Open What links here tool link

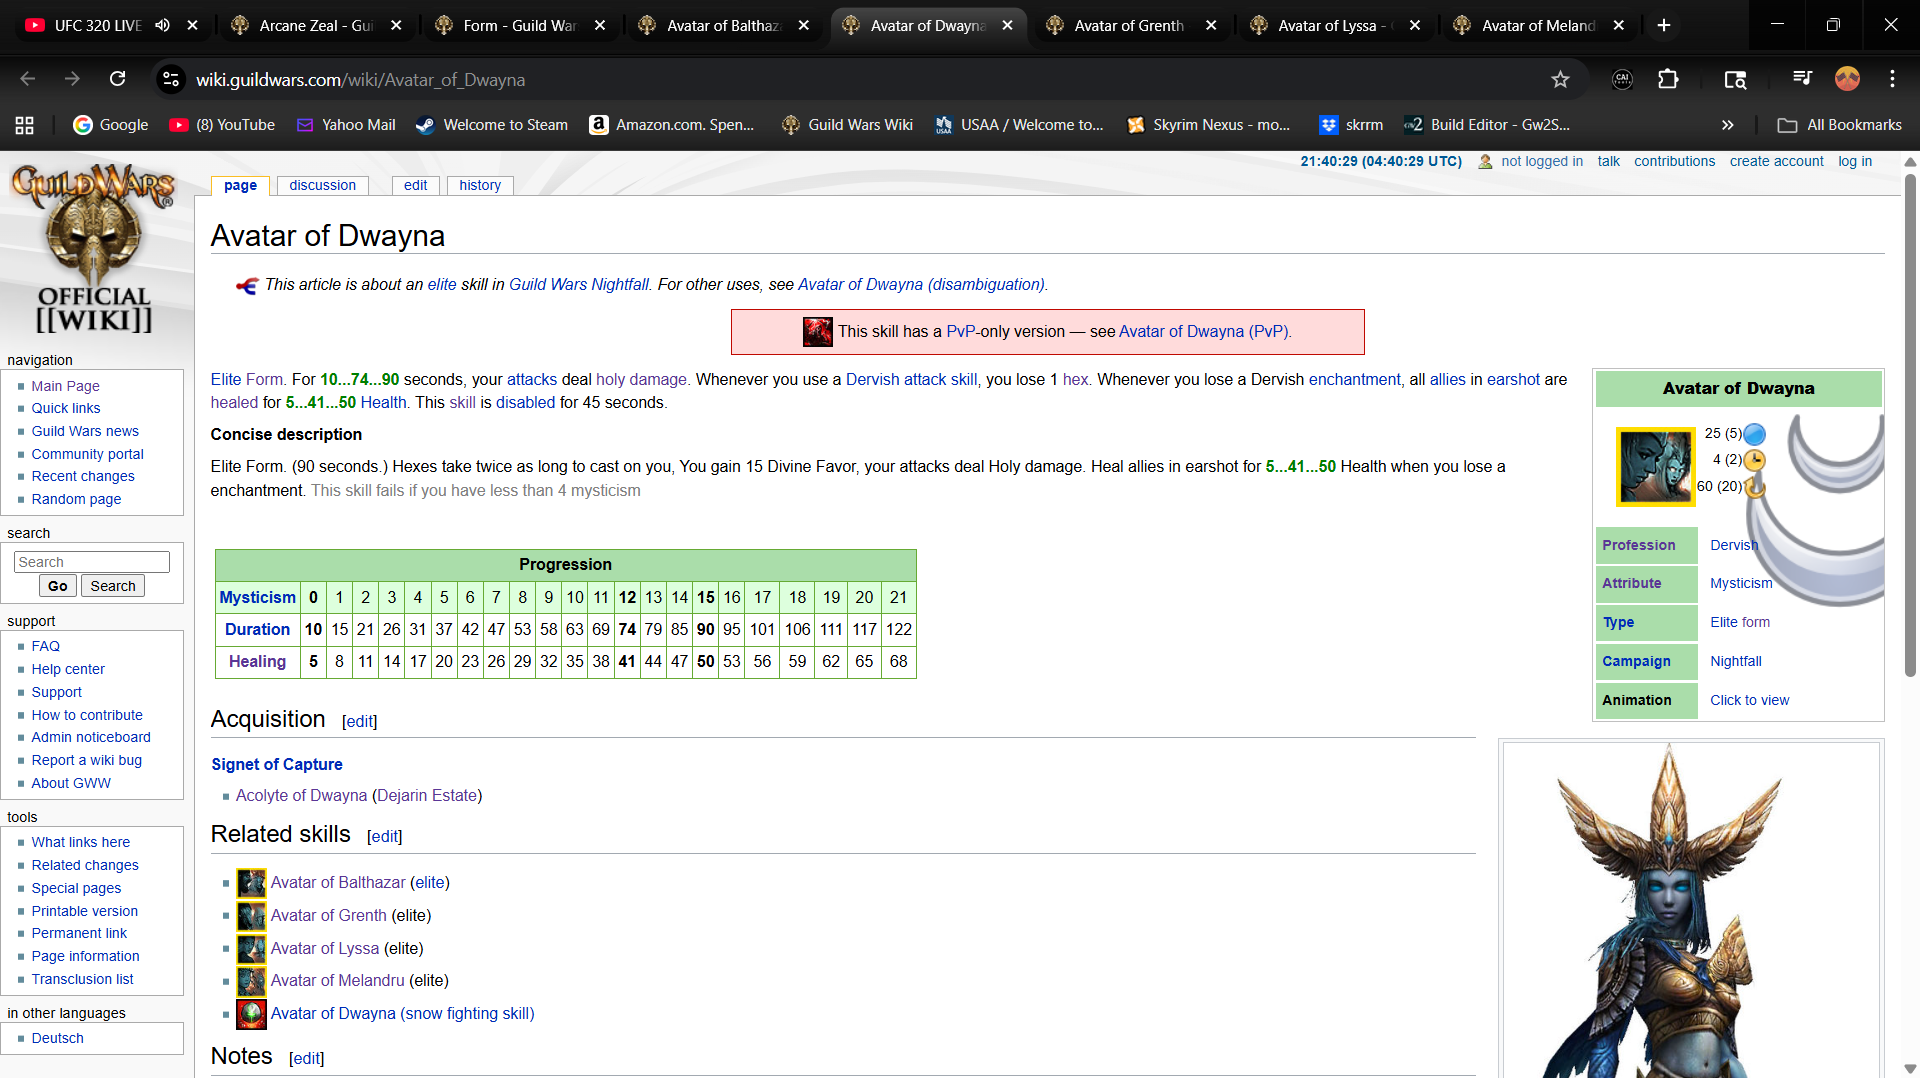tap(80, 842)
